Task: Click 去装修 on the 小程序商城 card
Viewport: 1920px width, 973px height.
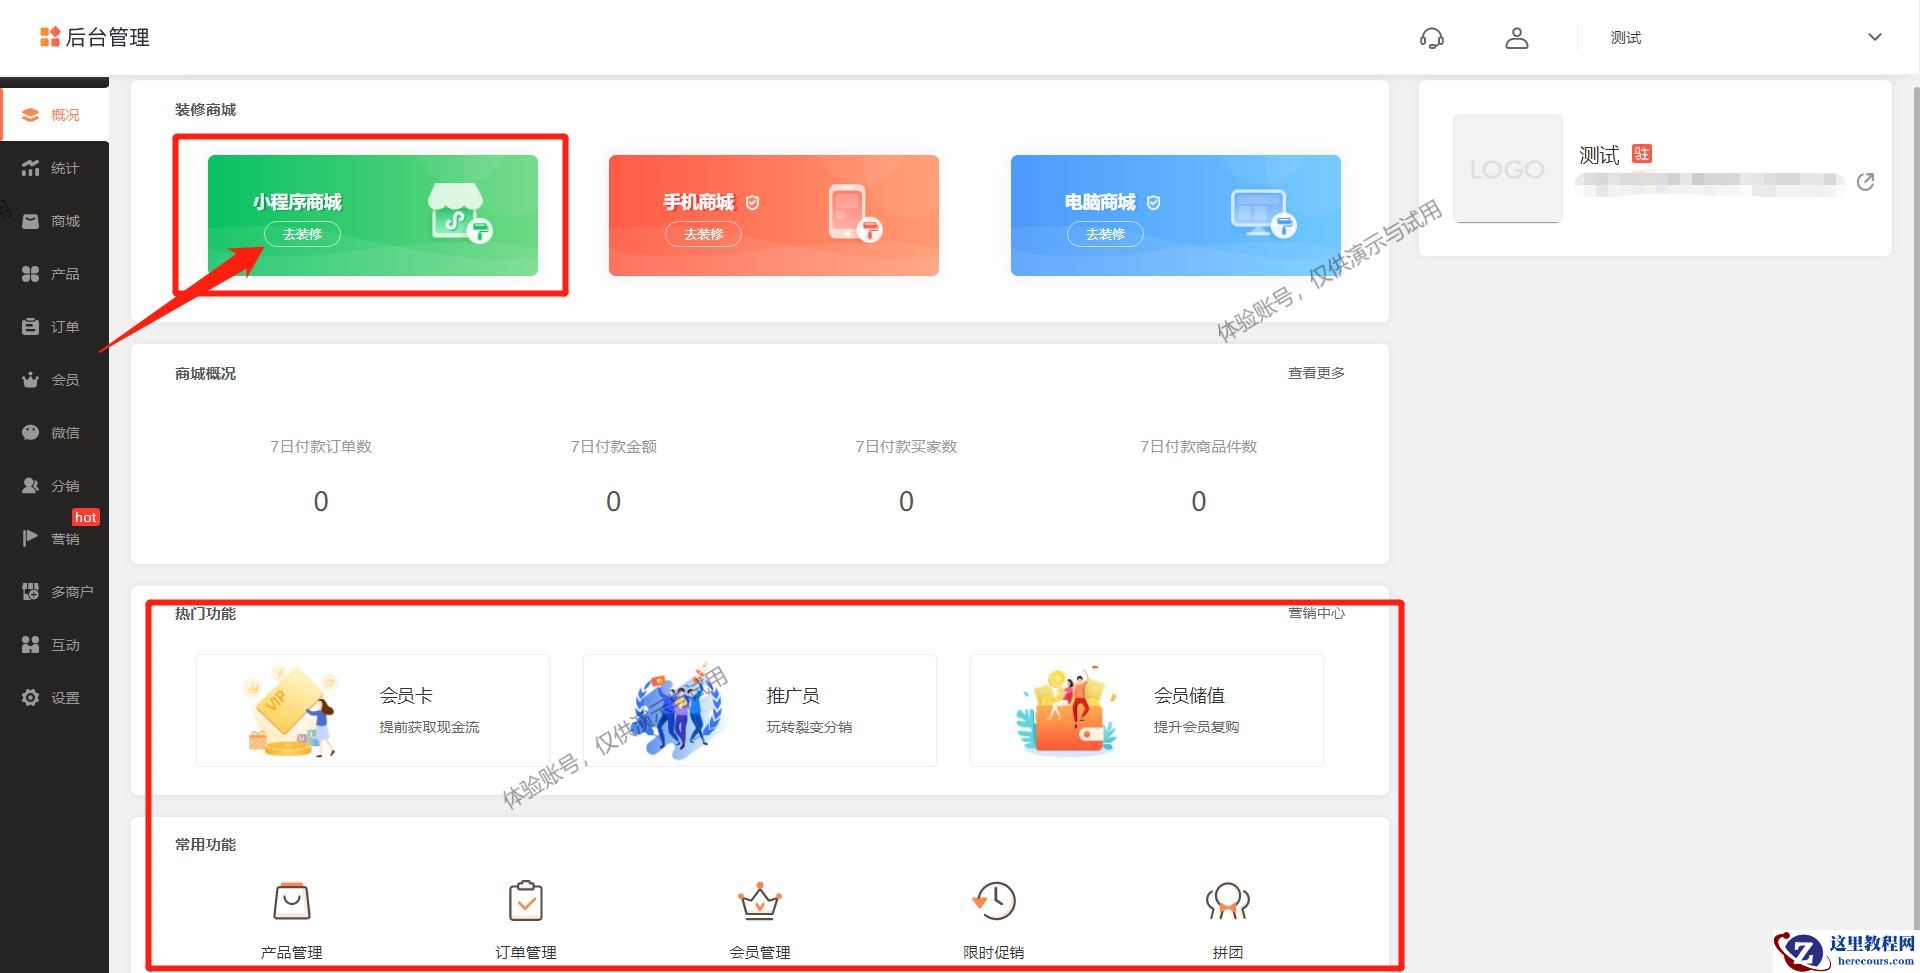Action: [302, 234]
